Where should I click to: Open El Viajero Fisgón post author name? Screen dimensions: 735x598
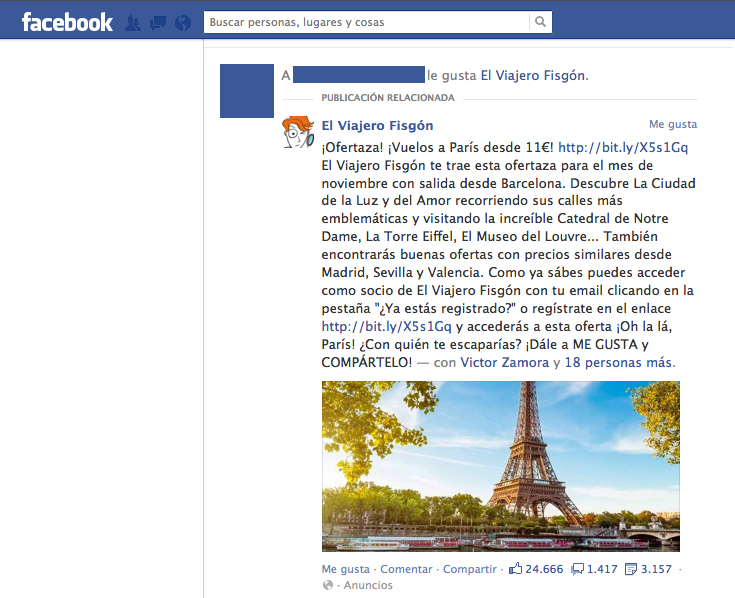(x=377, y=126)
